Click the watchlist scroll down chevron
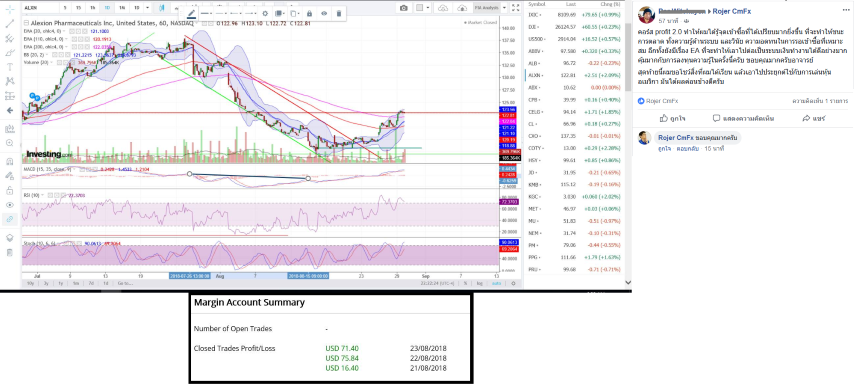Screen dimensions: 854x386 pyautogui.click(x=627, y=283)
